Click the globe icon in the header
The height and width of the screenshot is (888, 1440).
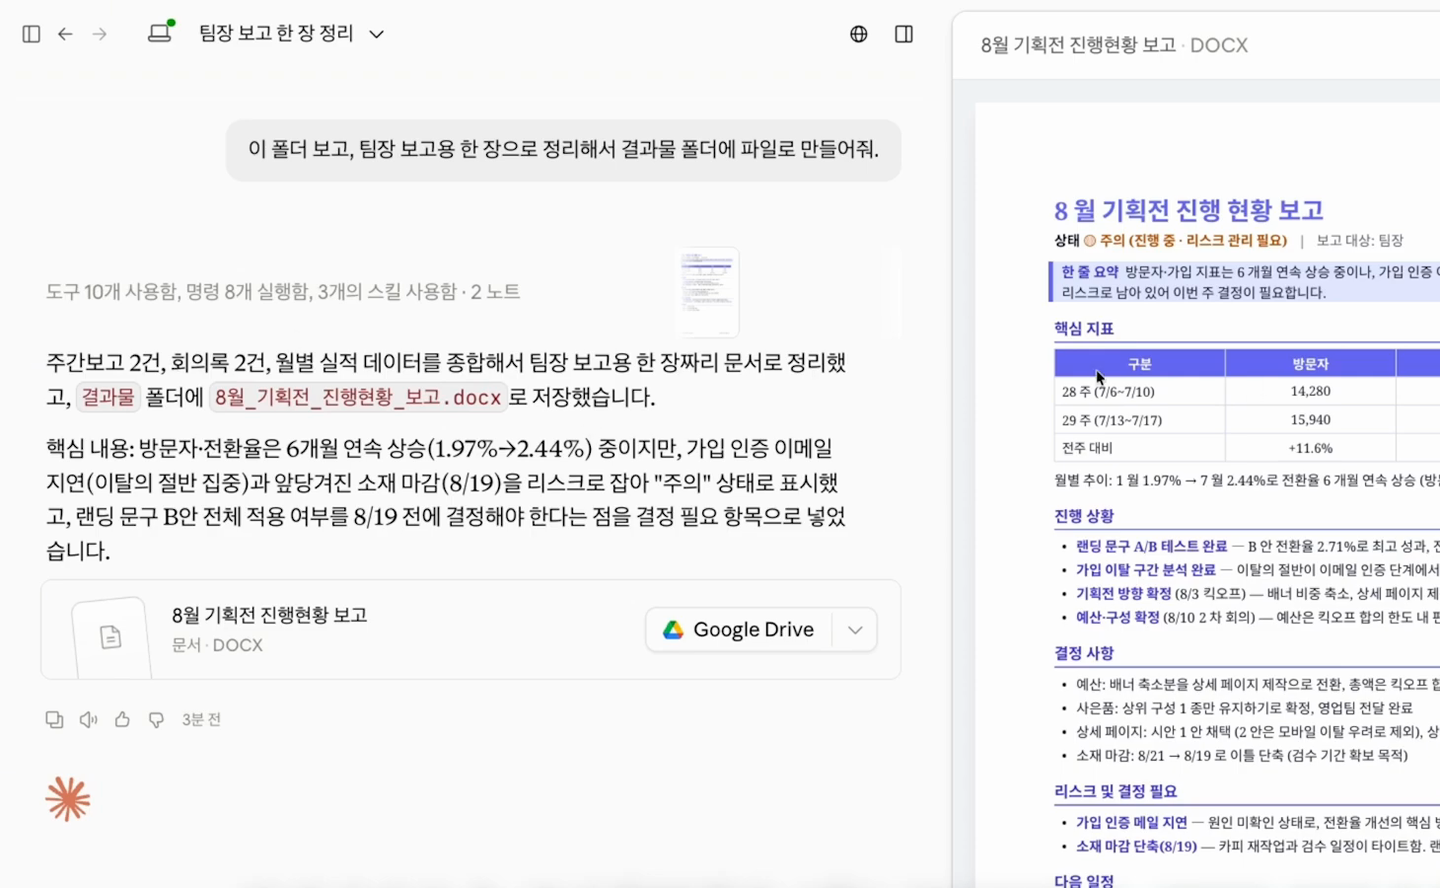tap(859, 34)
